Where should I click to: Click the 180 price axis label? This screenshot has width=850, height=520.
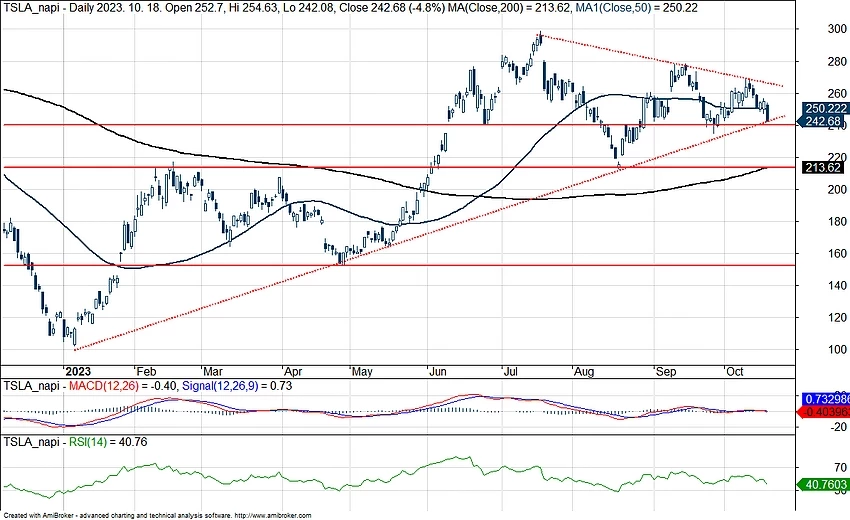837,221
